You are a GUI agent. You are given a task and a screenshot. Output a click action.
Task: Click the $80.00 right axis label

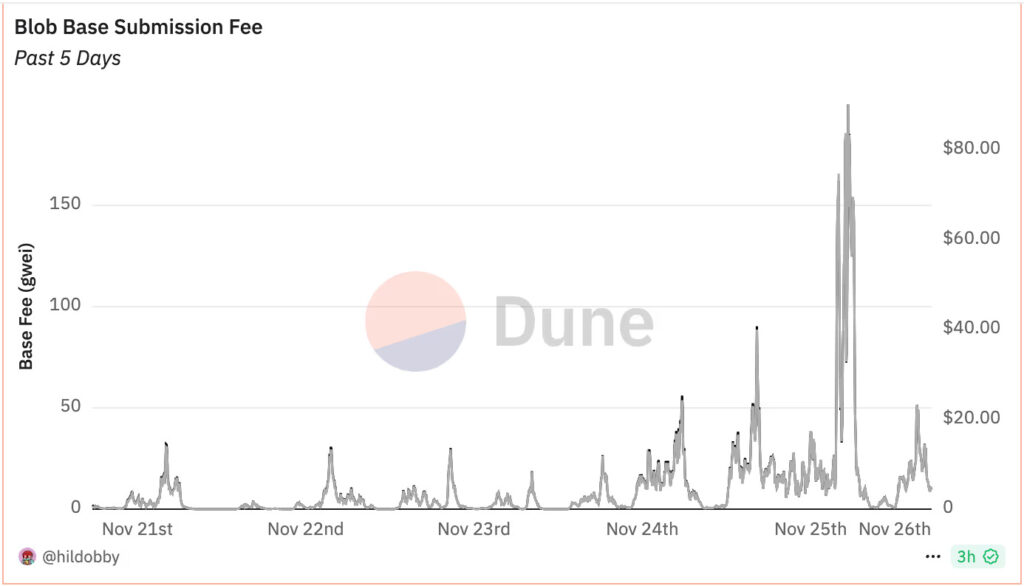(x=971, y=147)
